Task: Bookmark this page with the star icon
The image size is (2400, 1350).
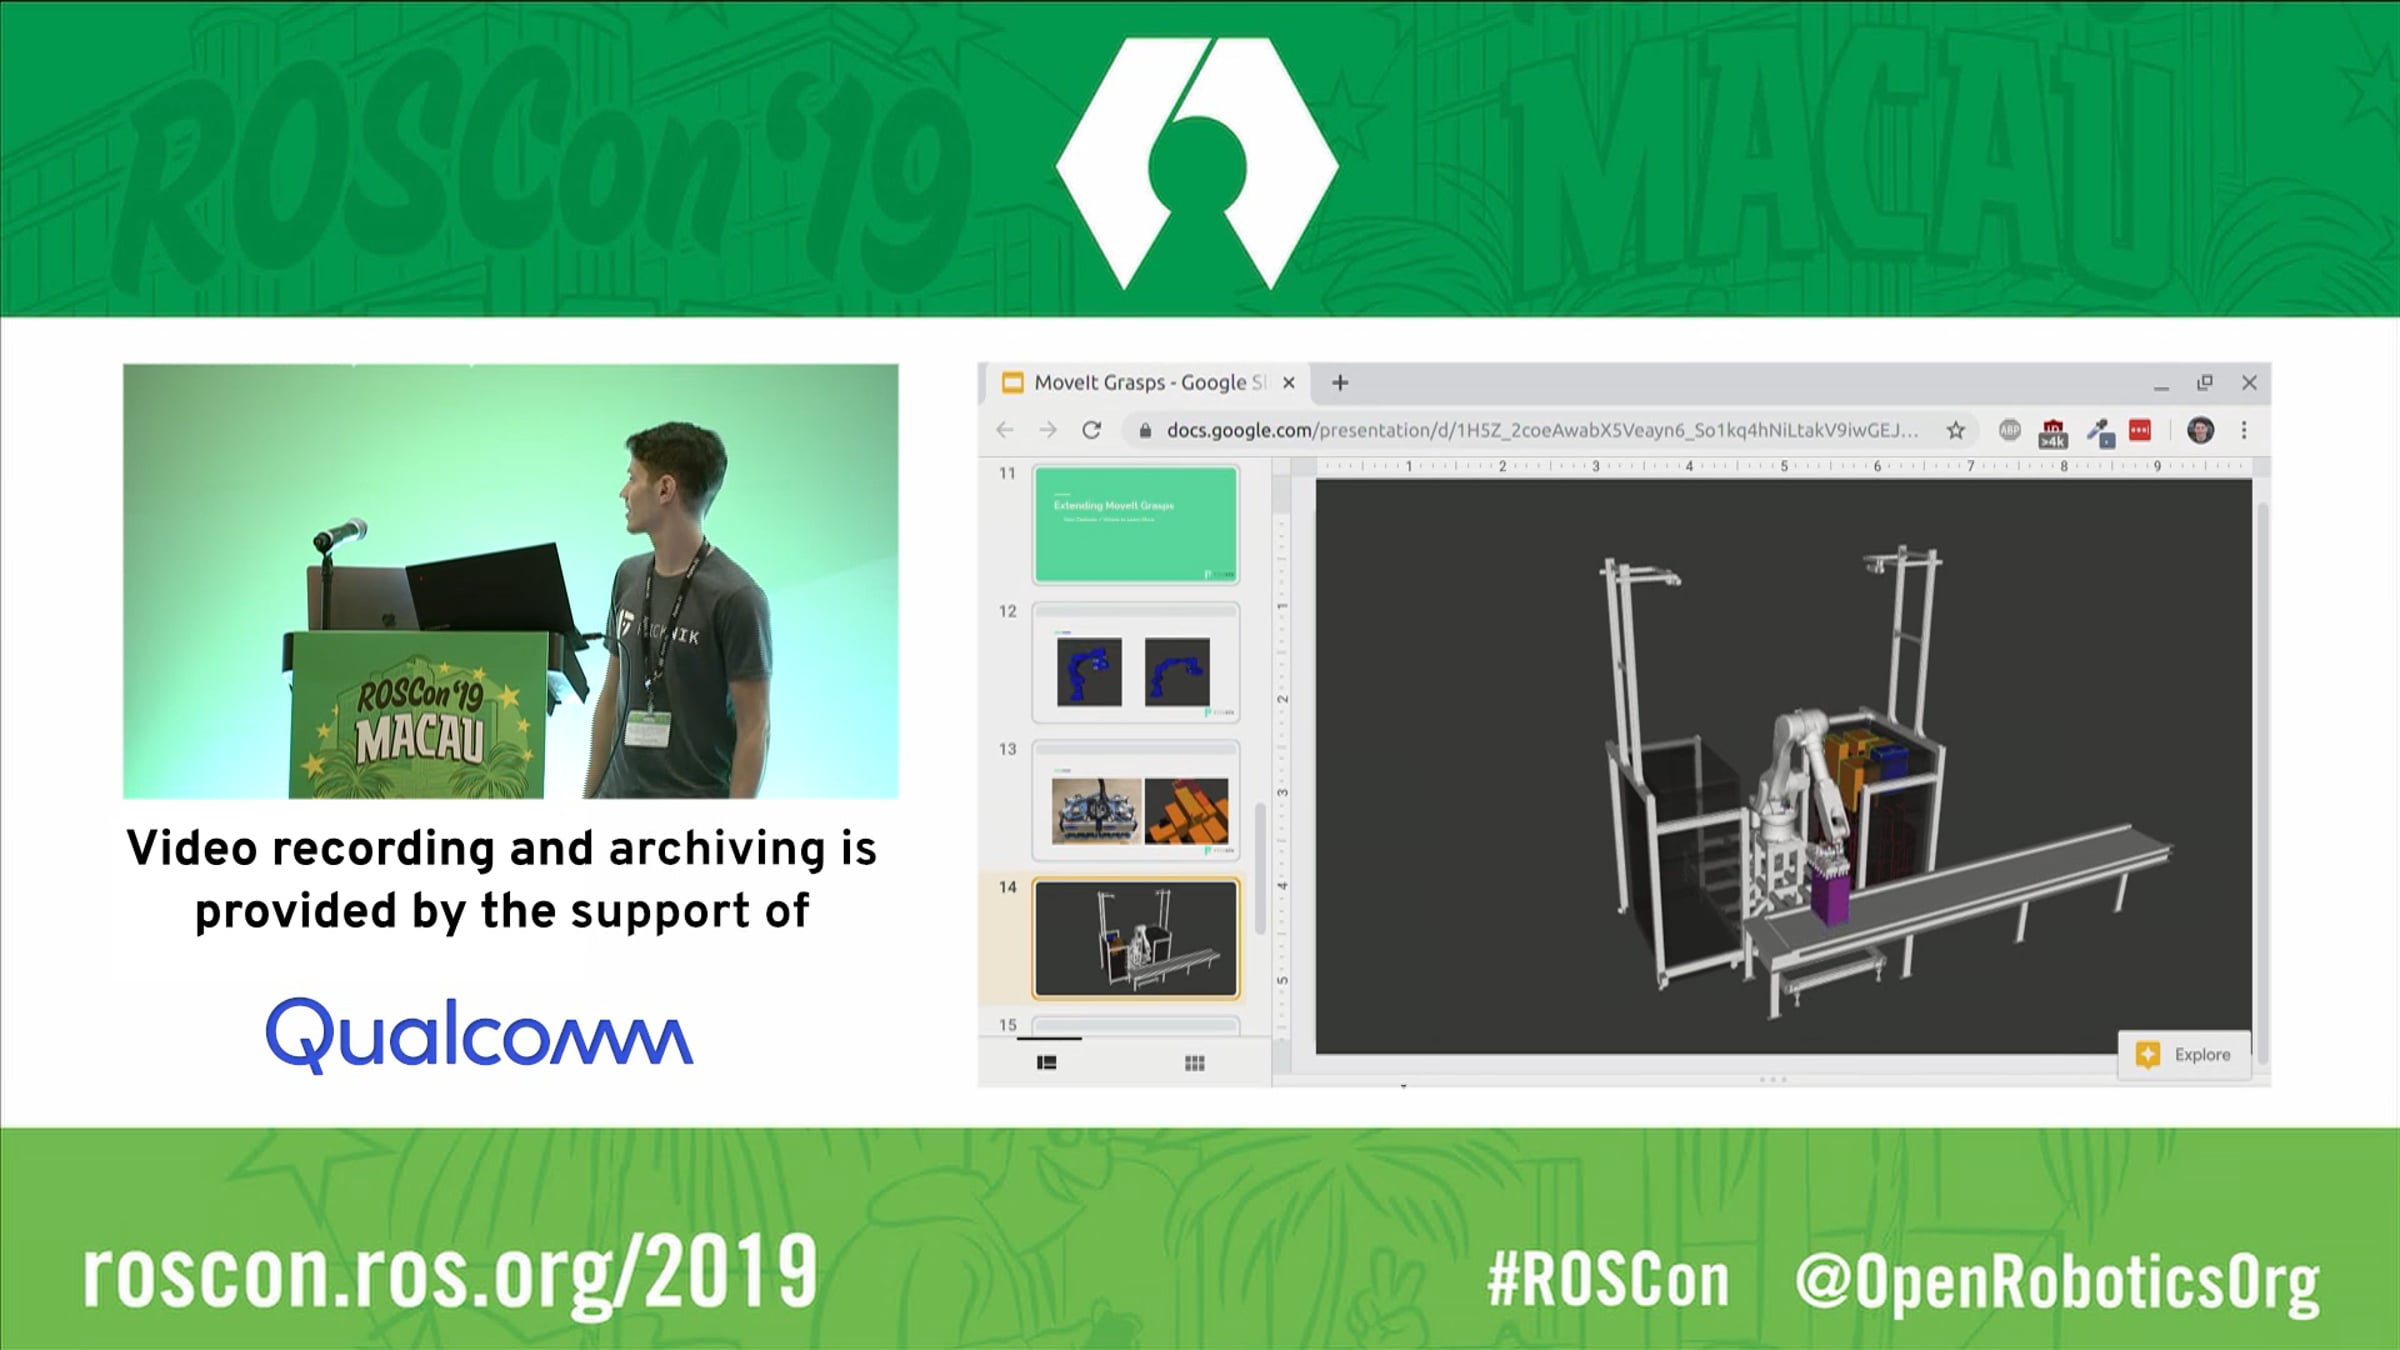Action: (1956, 430)
